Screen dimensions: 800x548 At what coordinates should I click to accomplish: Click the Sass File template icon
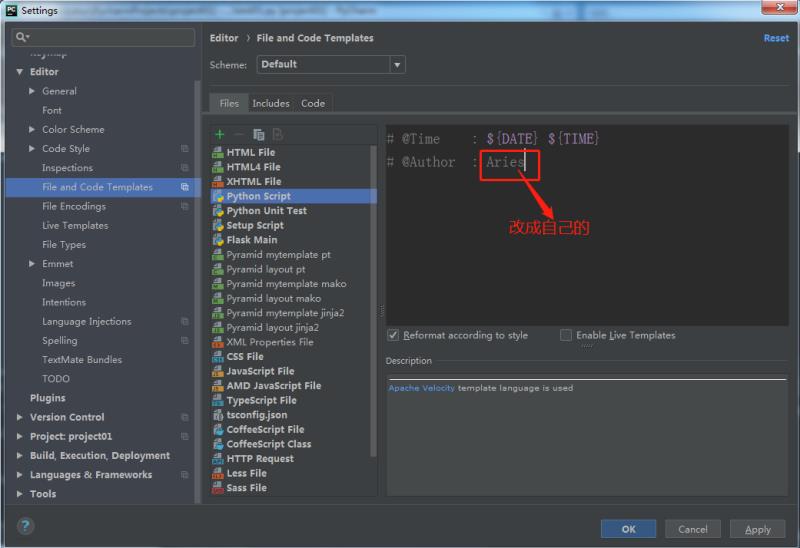click(x=218, y=488)
